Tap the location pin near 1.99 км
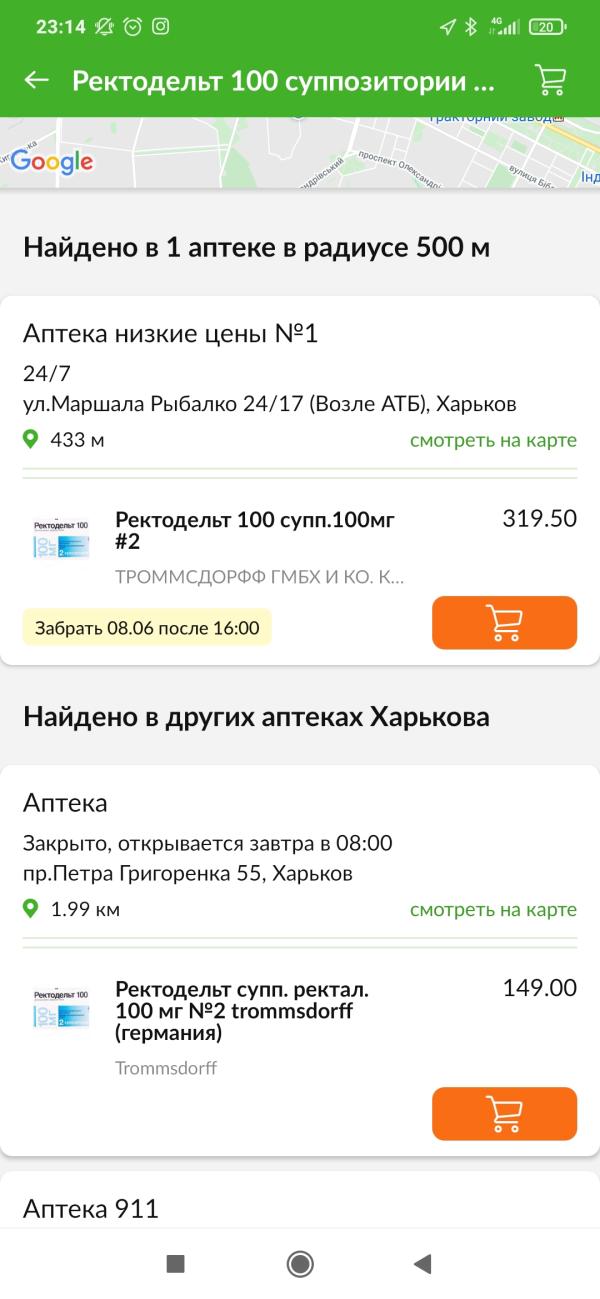The width and height of the screenshot is (600, 1299). click(x=31, y=909)
